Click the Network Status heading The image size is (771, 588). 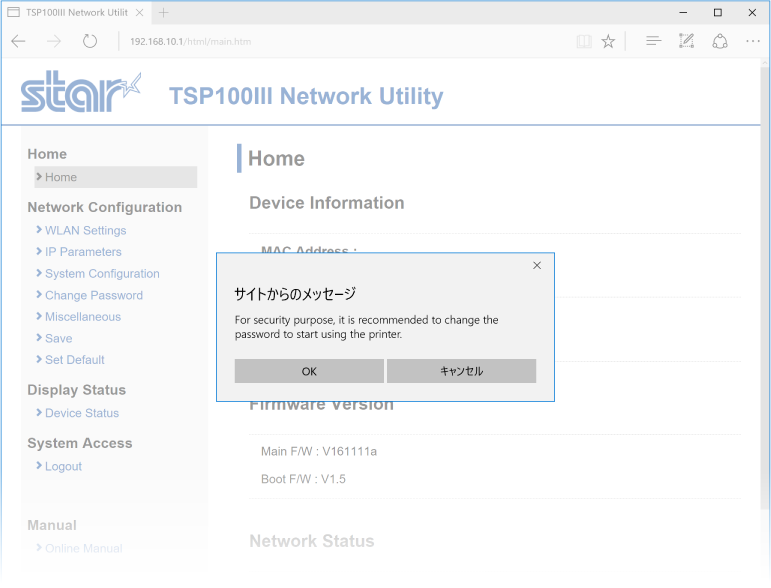click(312, 541)
